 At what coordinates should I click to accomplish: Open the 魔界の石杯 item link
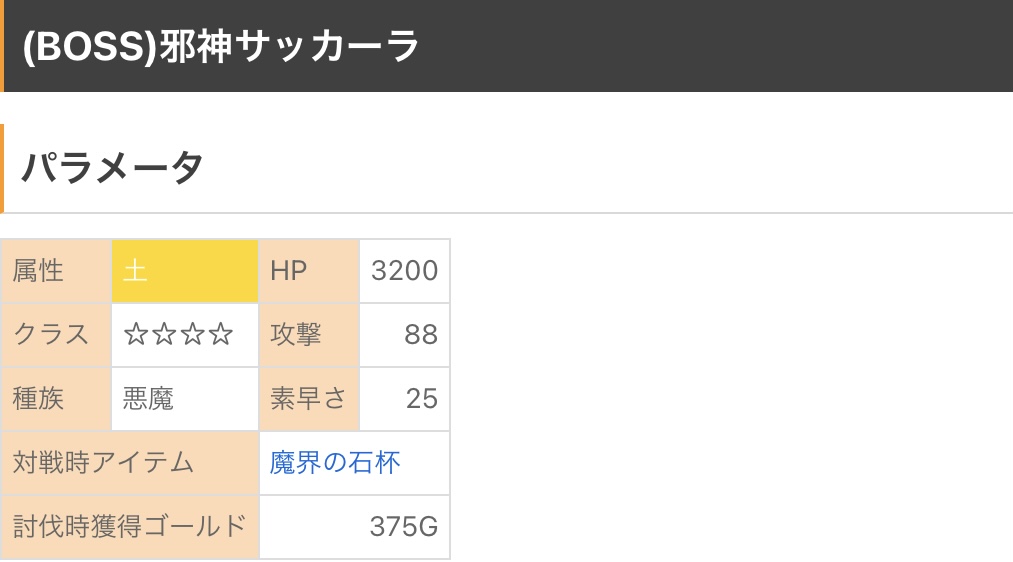[x=335, y=463]
